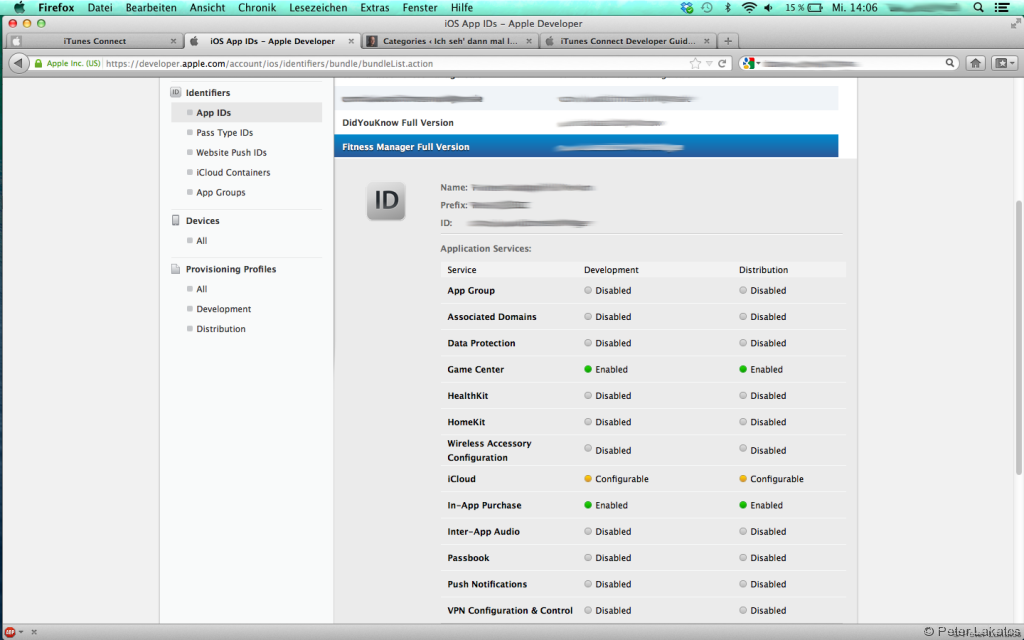Click the Provisioning Profiles document icon
The width and height of the screenshot is (1024, 640).
click(175, 269)
